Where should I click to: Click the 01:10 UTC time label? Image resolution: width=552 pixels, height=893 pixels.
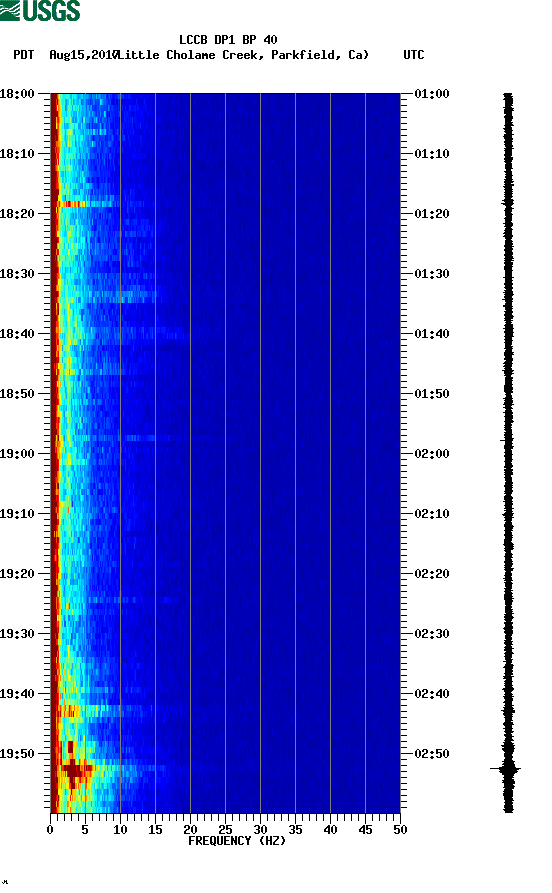pos(432,154)
